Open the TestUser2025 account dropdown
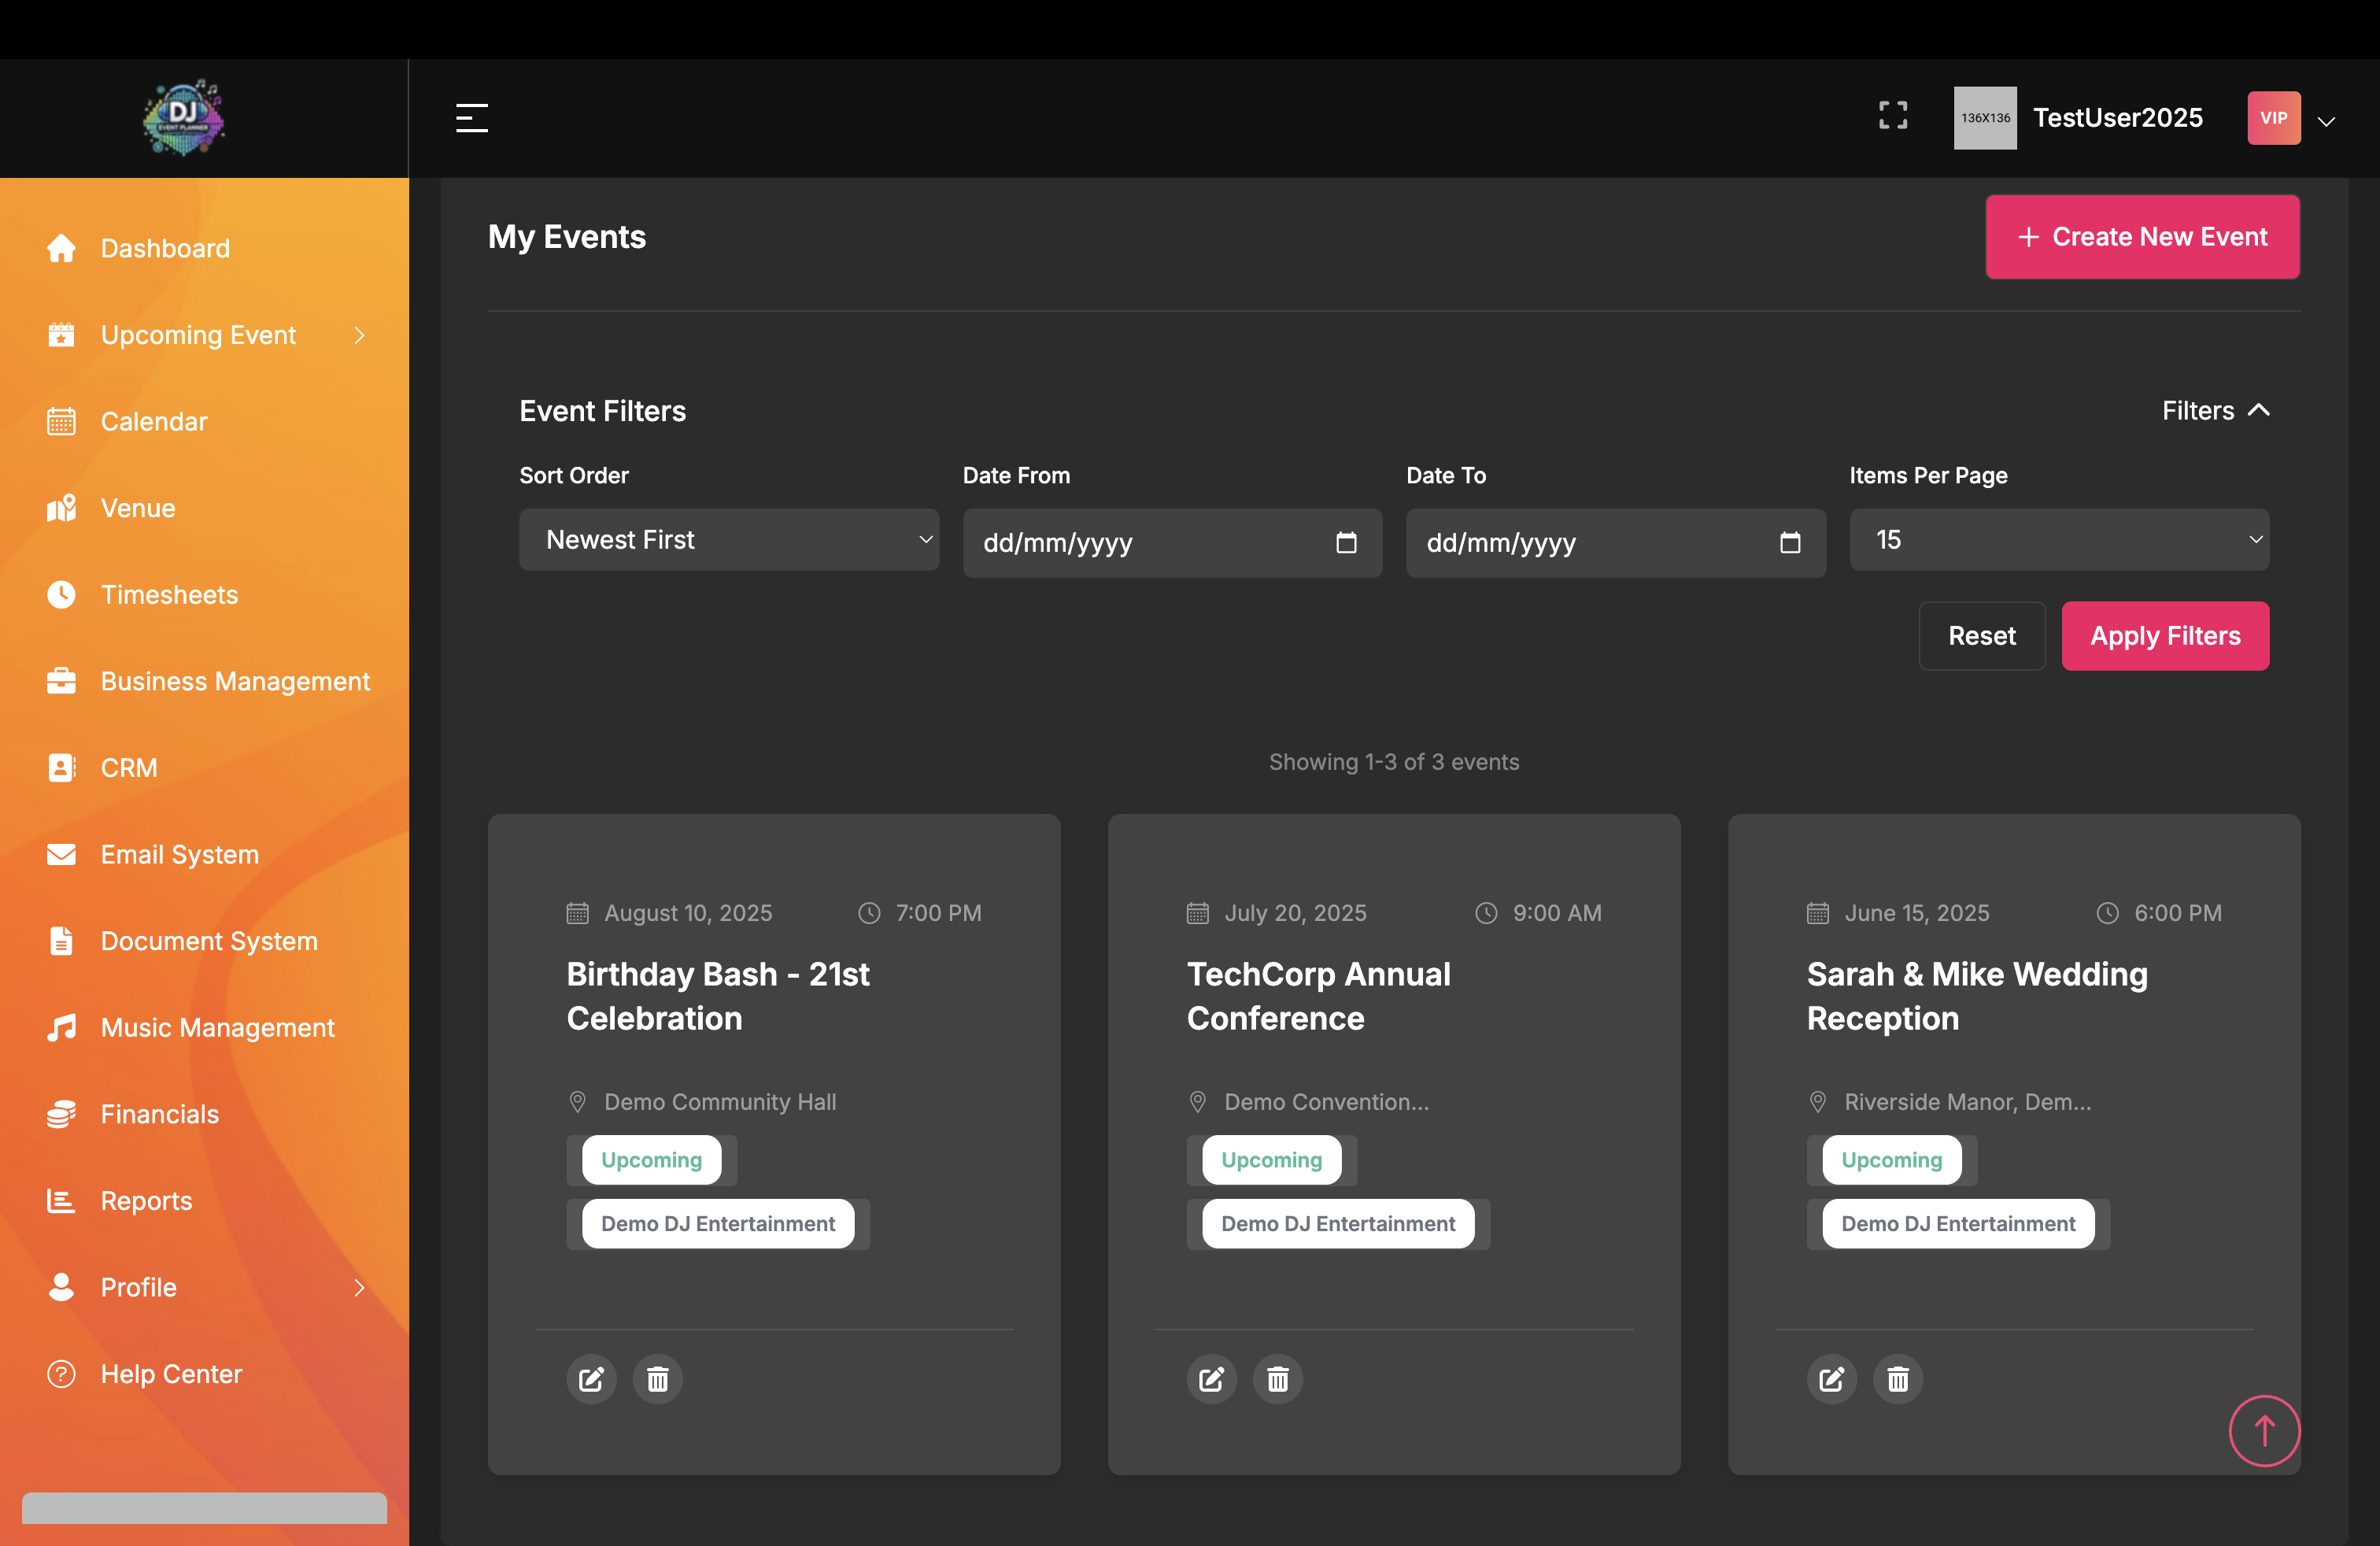Screen dimensions: 2380x1546 click(2326, 120)
